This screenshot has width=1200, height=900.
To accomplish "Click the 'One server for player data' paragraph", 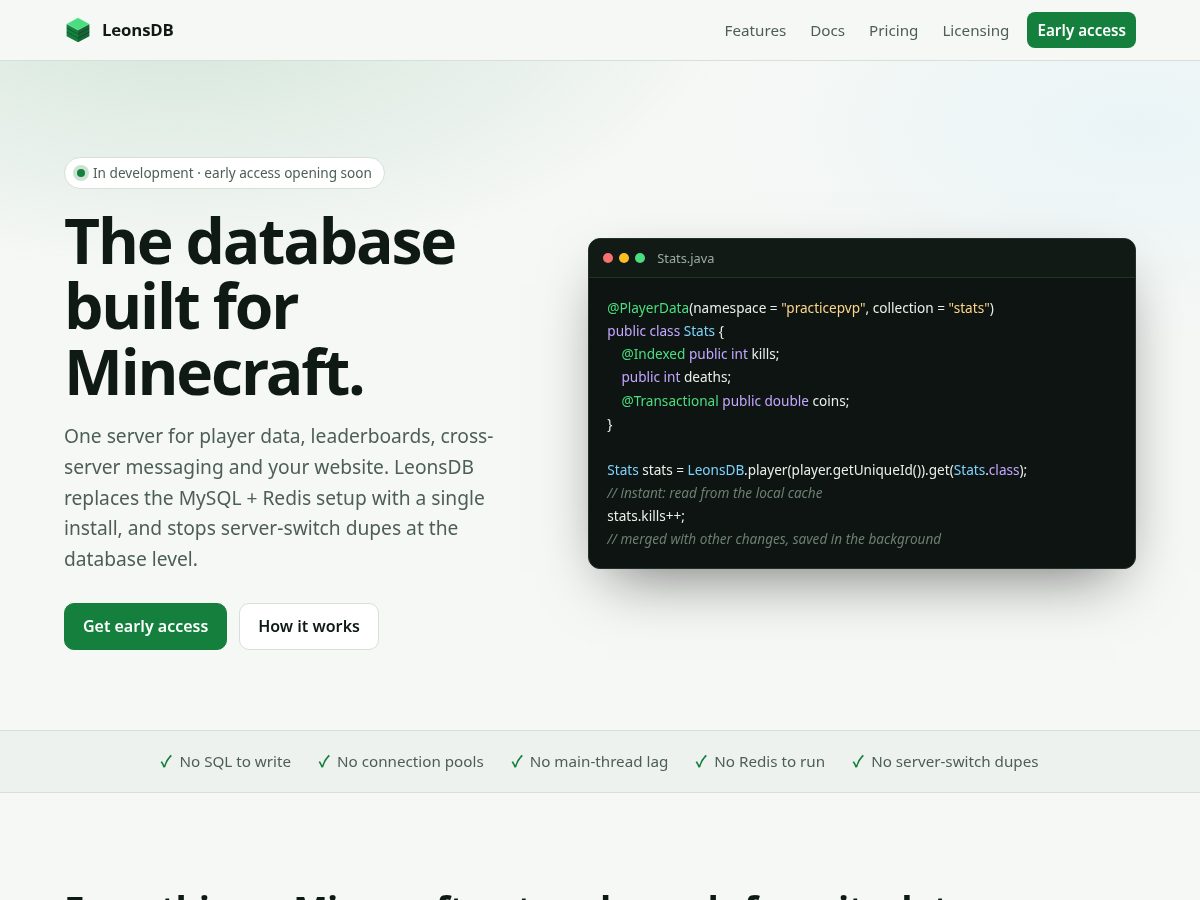I will (279, 497).
